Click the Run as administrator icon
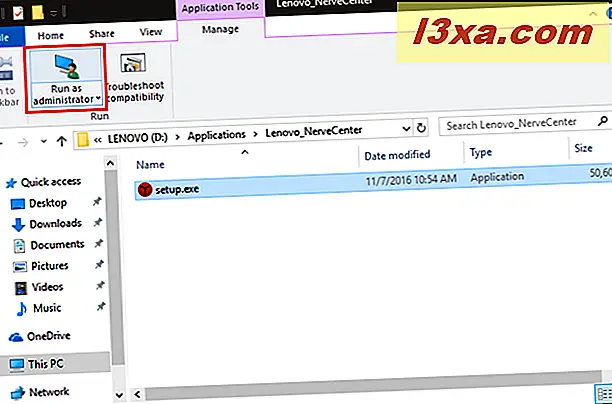 click(66, 66)
